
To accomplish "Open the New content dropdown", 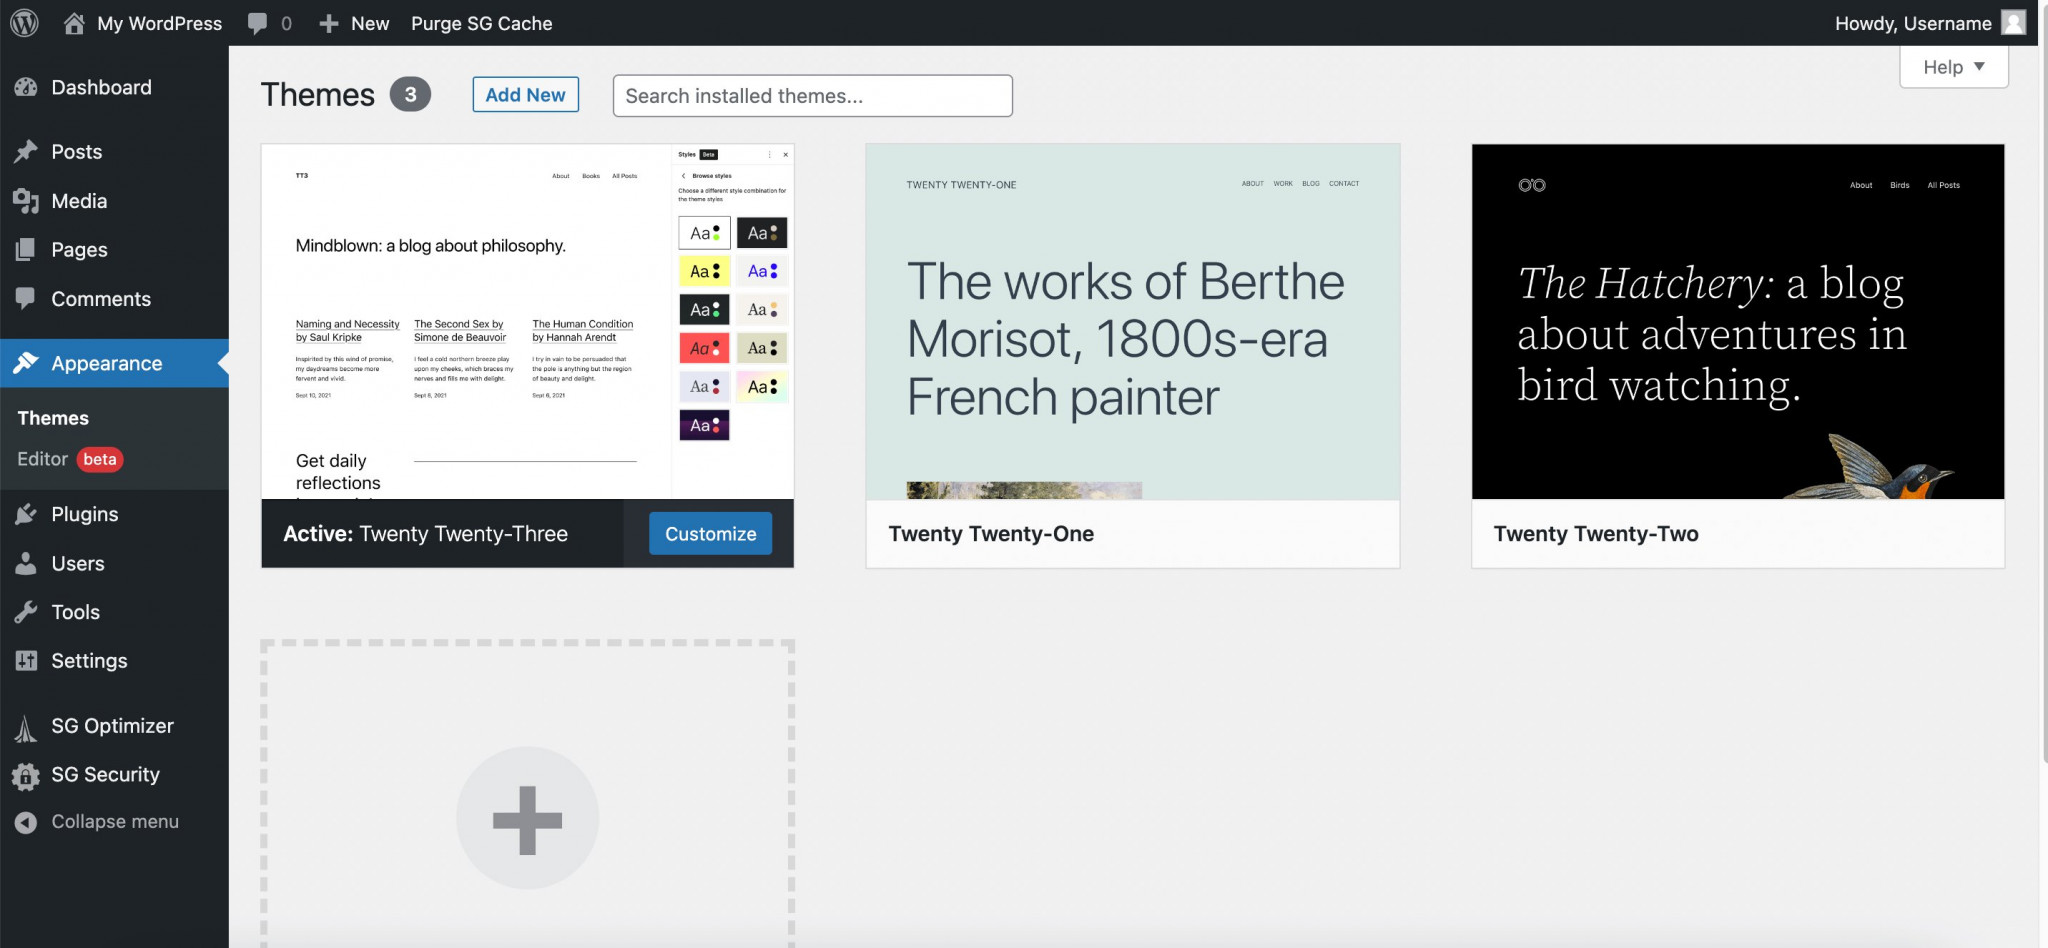I will [354, 23].
